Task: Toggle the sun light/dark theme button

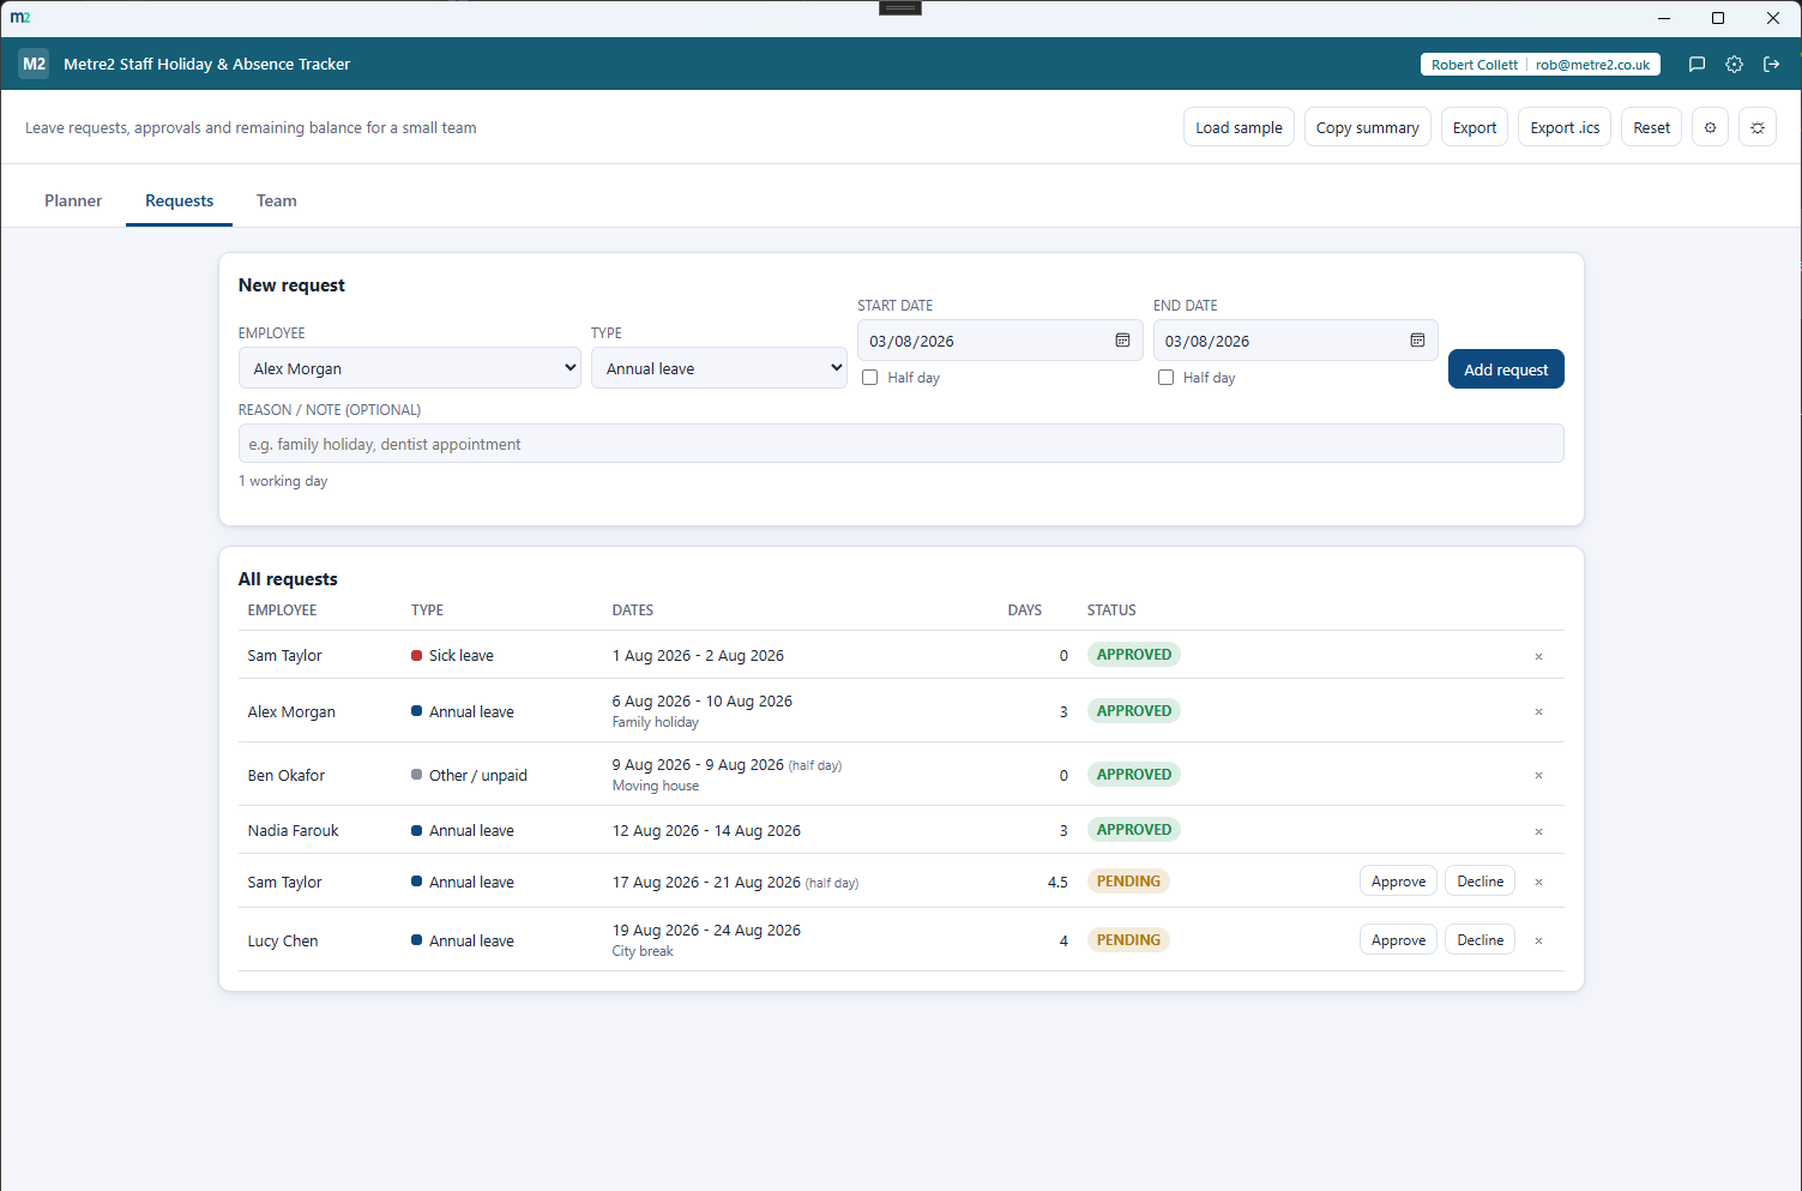Action: 1757,127
